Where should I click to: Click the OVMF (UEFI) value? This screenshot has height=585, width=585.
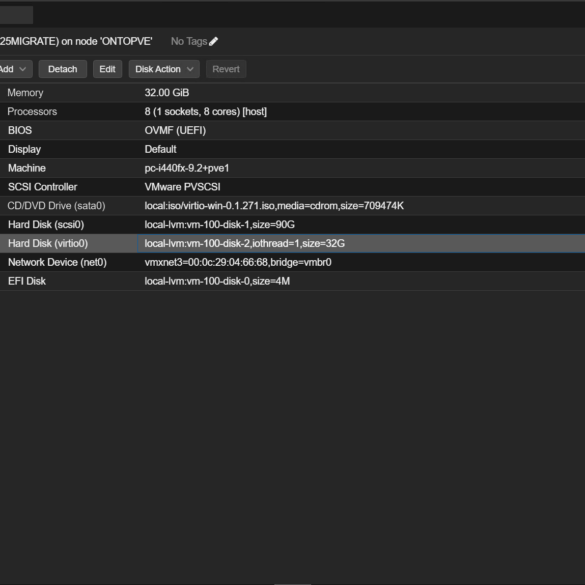click(x=175, y=131)
